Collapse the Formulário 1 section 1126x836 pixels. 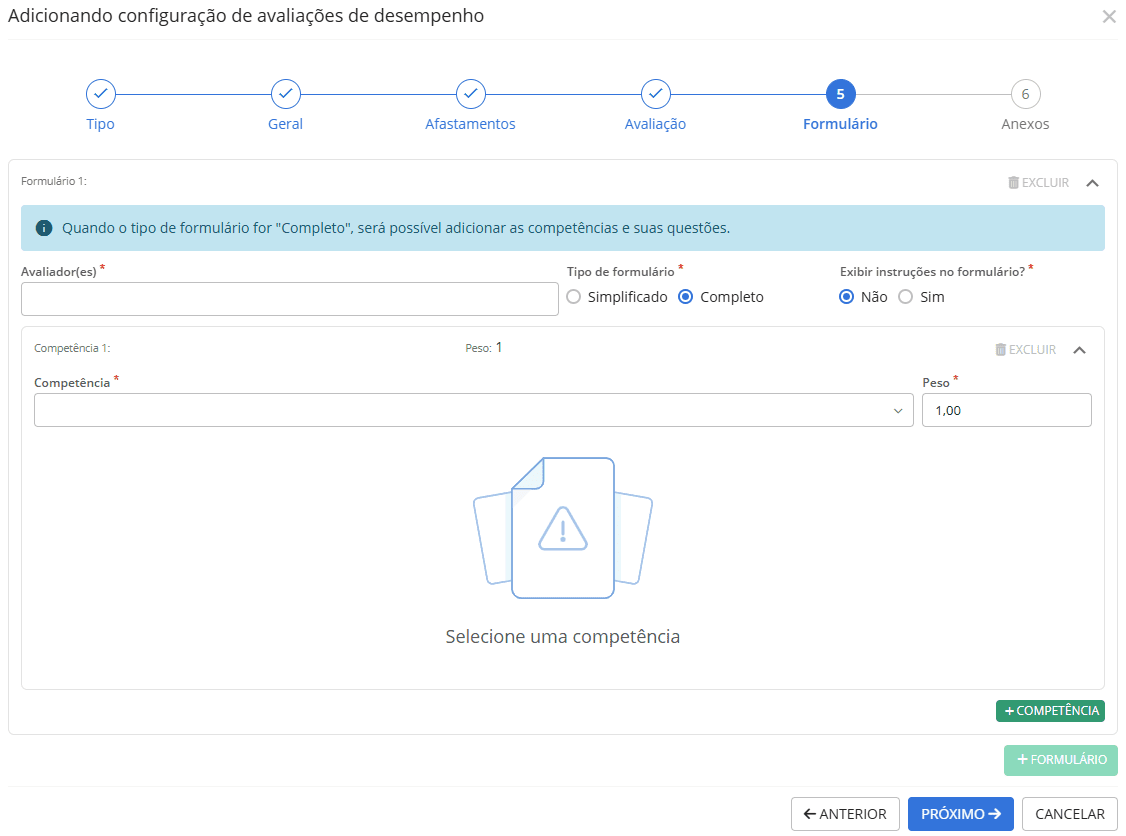1092,183
